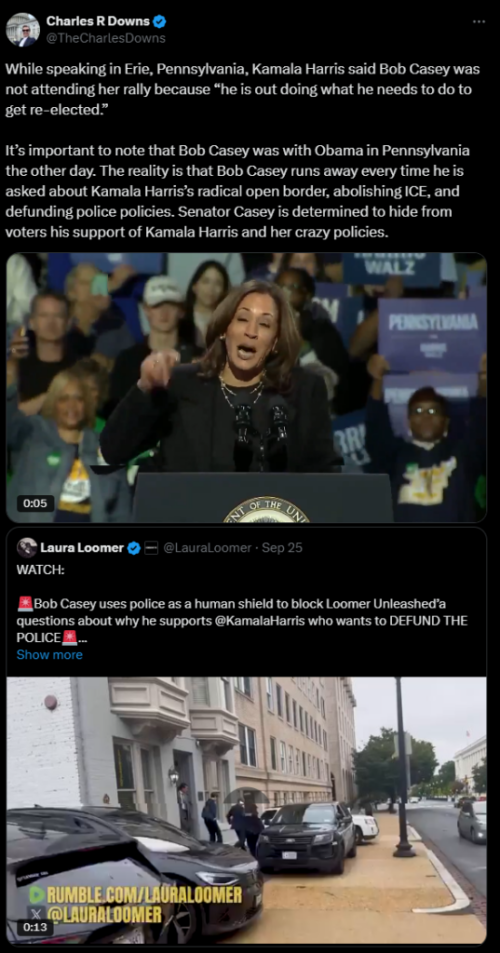Screen dimensions: 500x953
Task: Open Laura Loomer's small profile avatar
Action: [27, 548]
